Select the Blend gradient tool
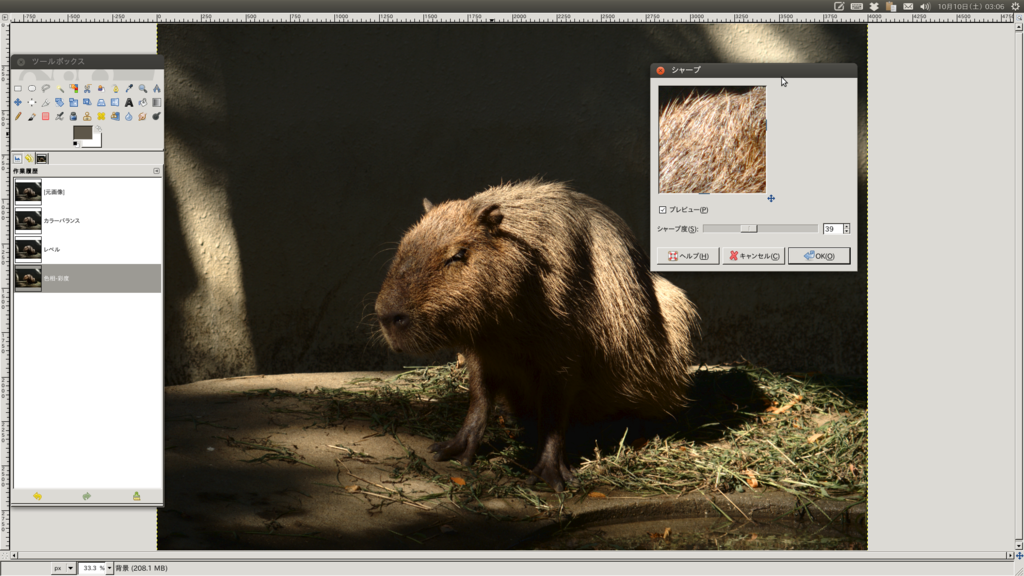Image resolution: width=1024 pixels, height=576 pixels. tap(156, 103)
